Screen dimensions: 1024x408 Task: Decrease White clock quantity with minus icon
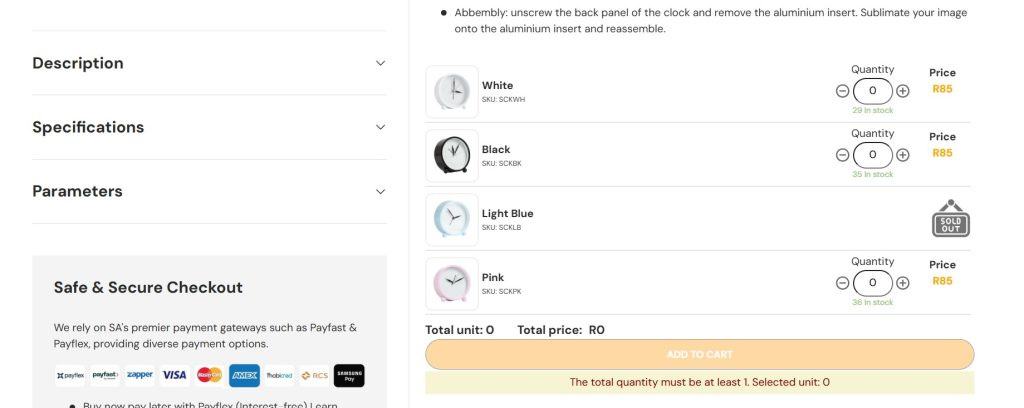click(842, 91)
